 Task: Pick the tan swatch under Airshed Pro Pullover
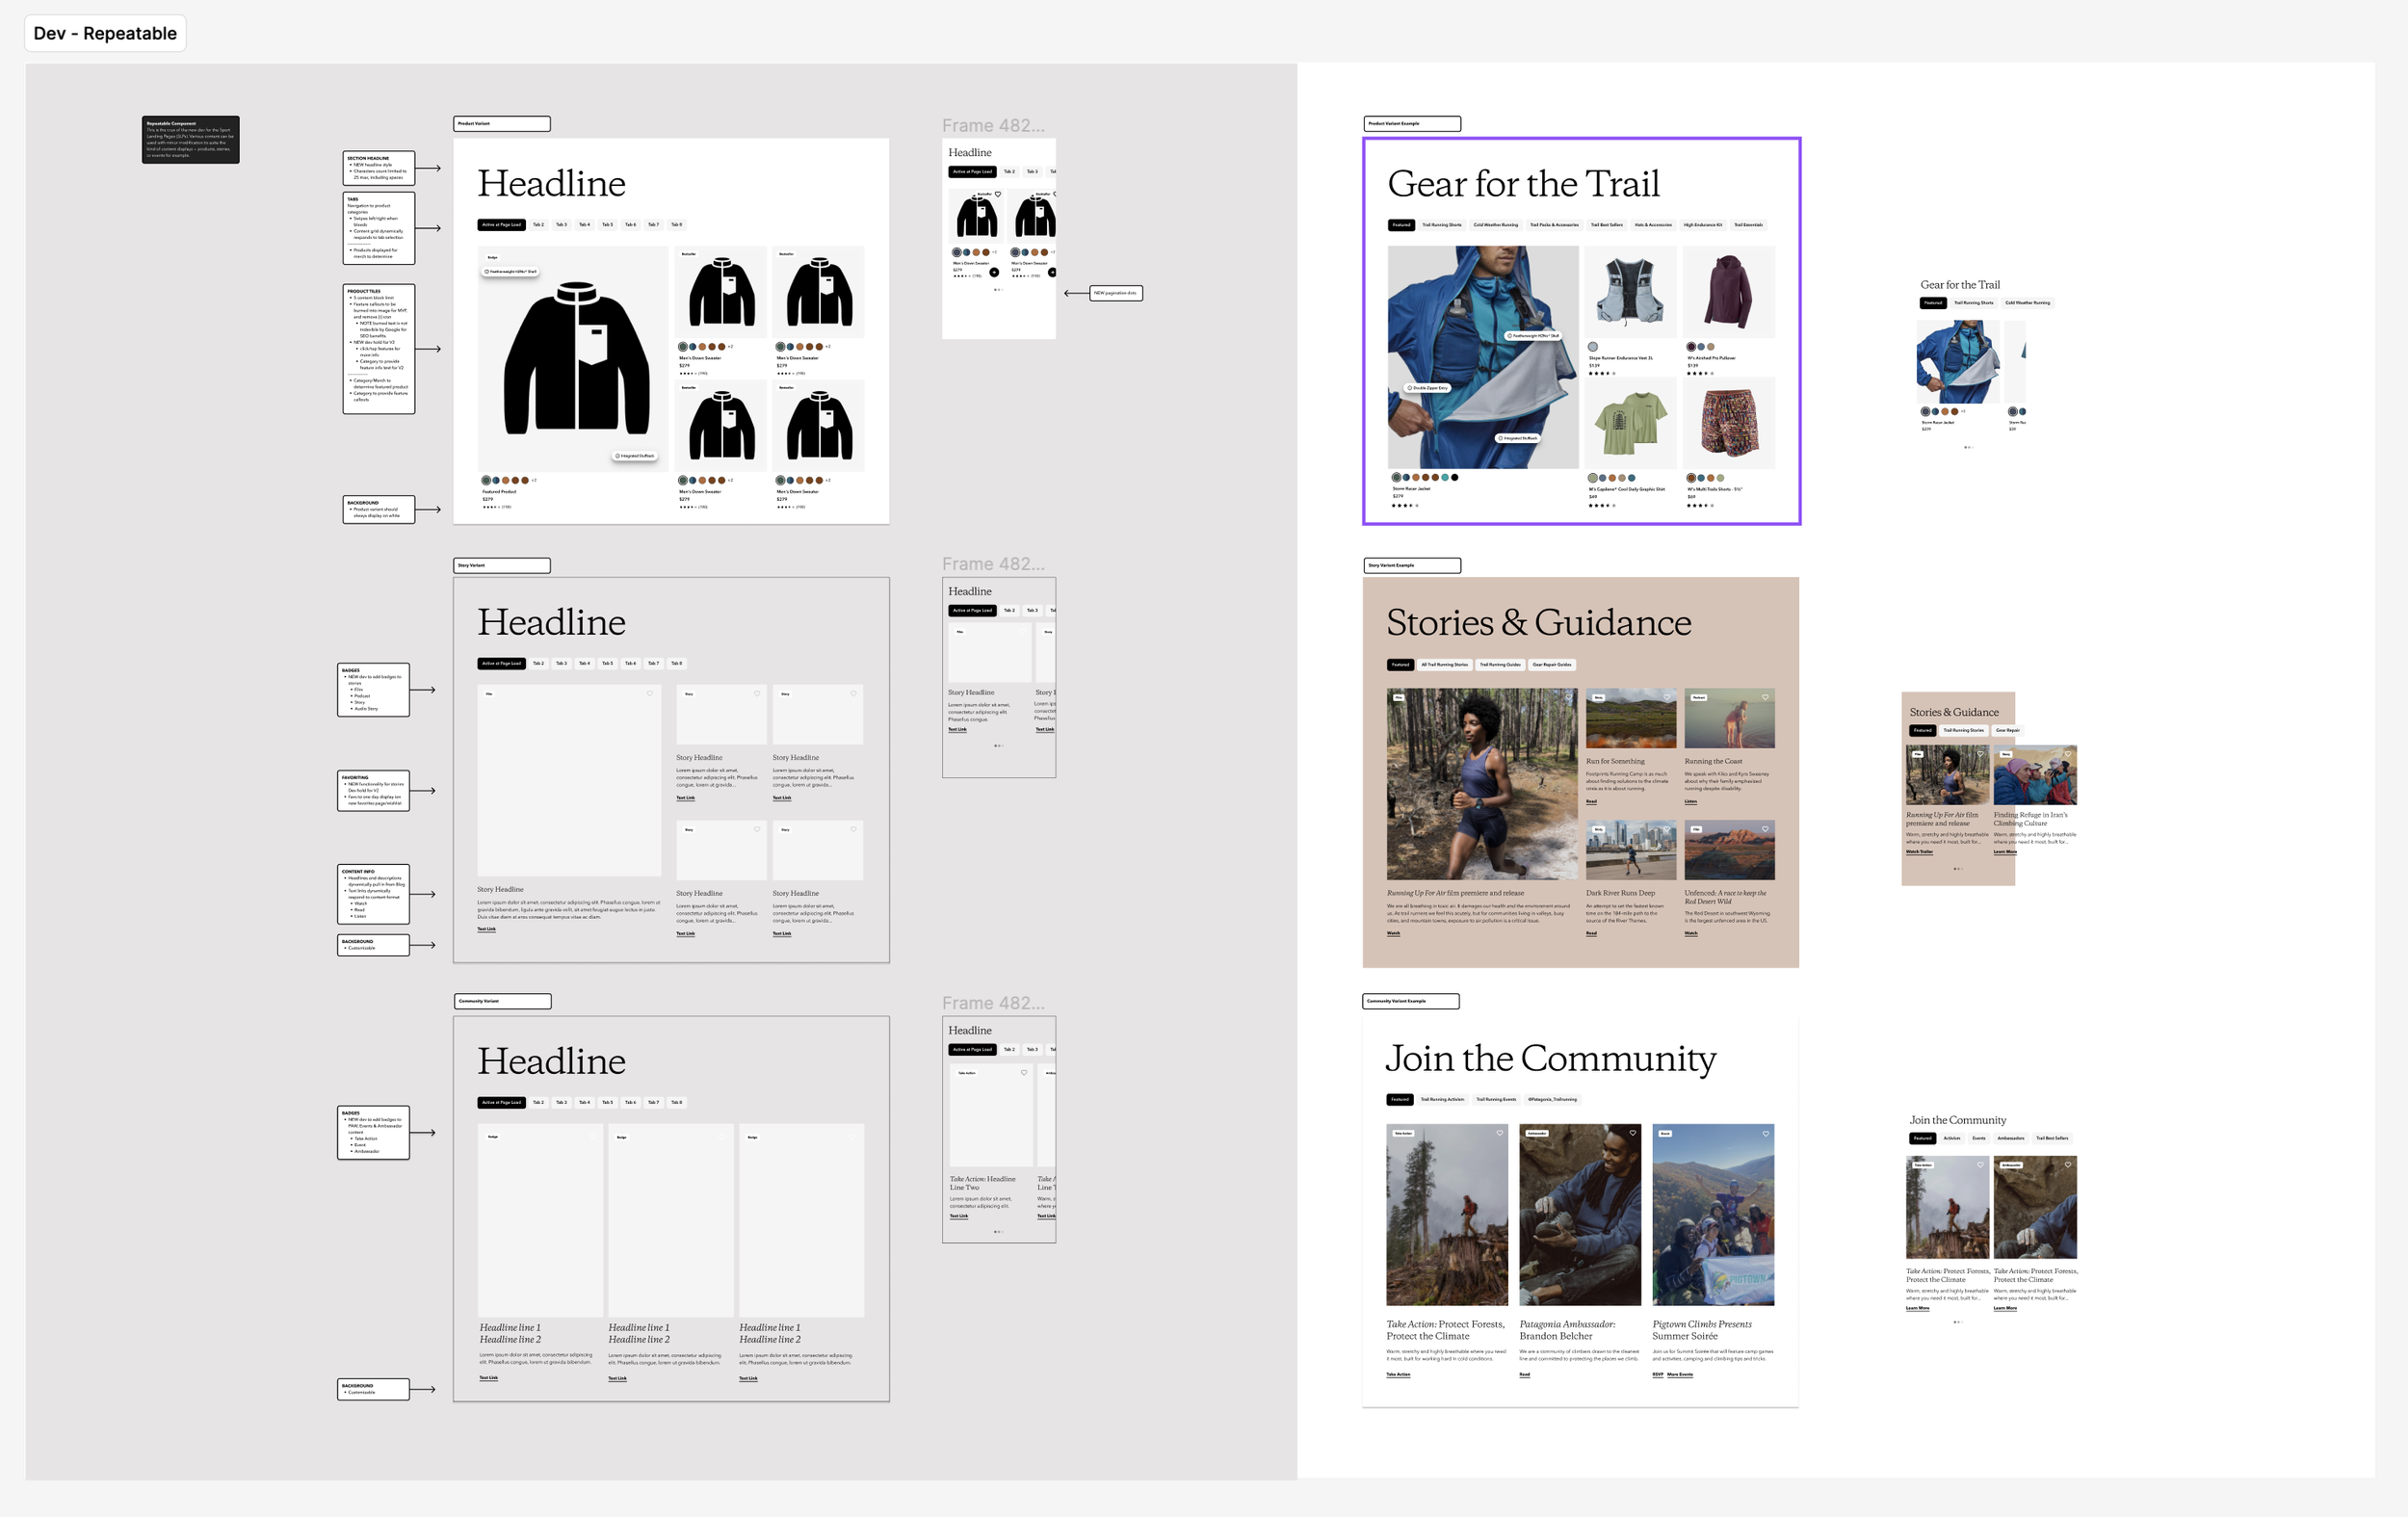click(x=1710, y=347)
